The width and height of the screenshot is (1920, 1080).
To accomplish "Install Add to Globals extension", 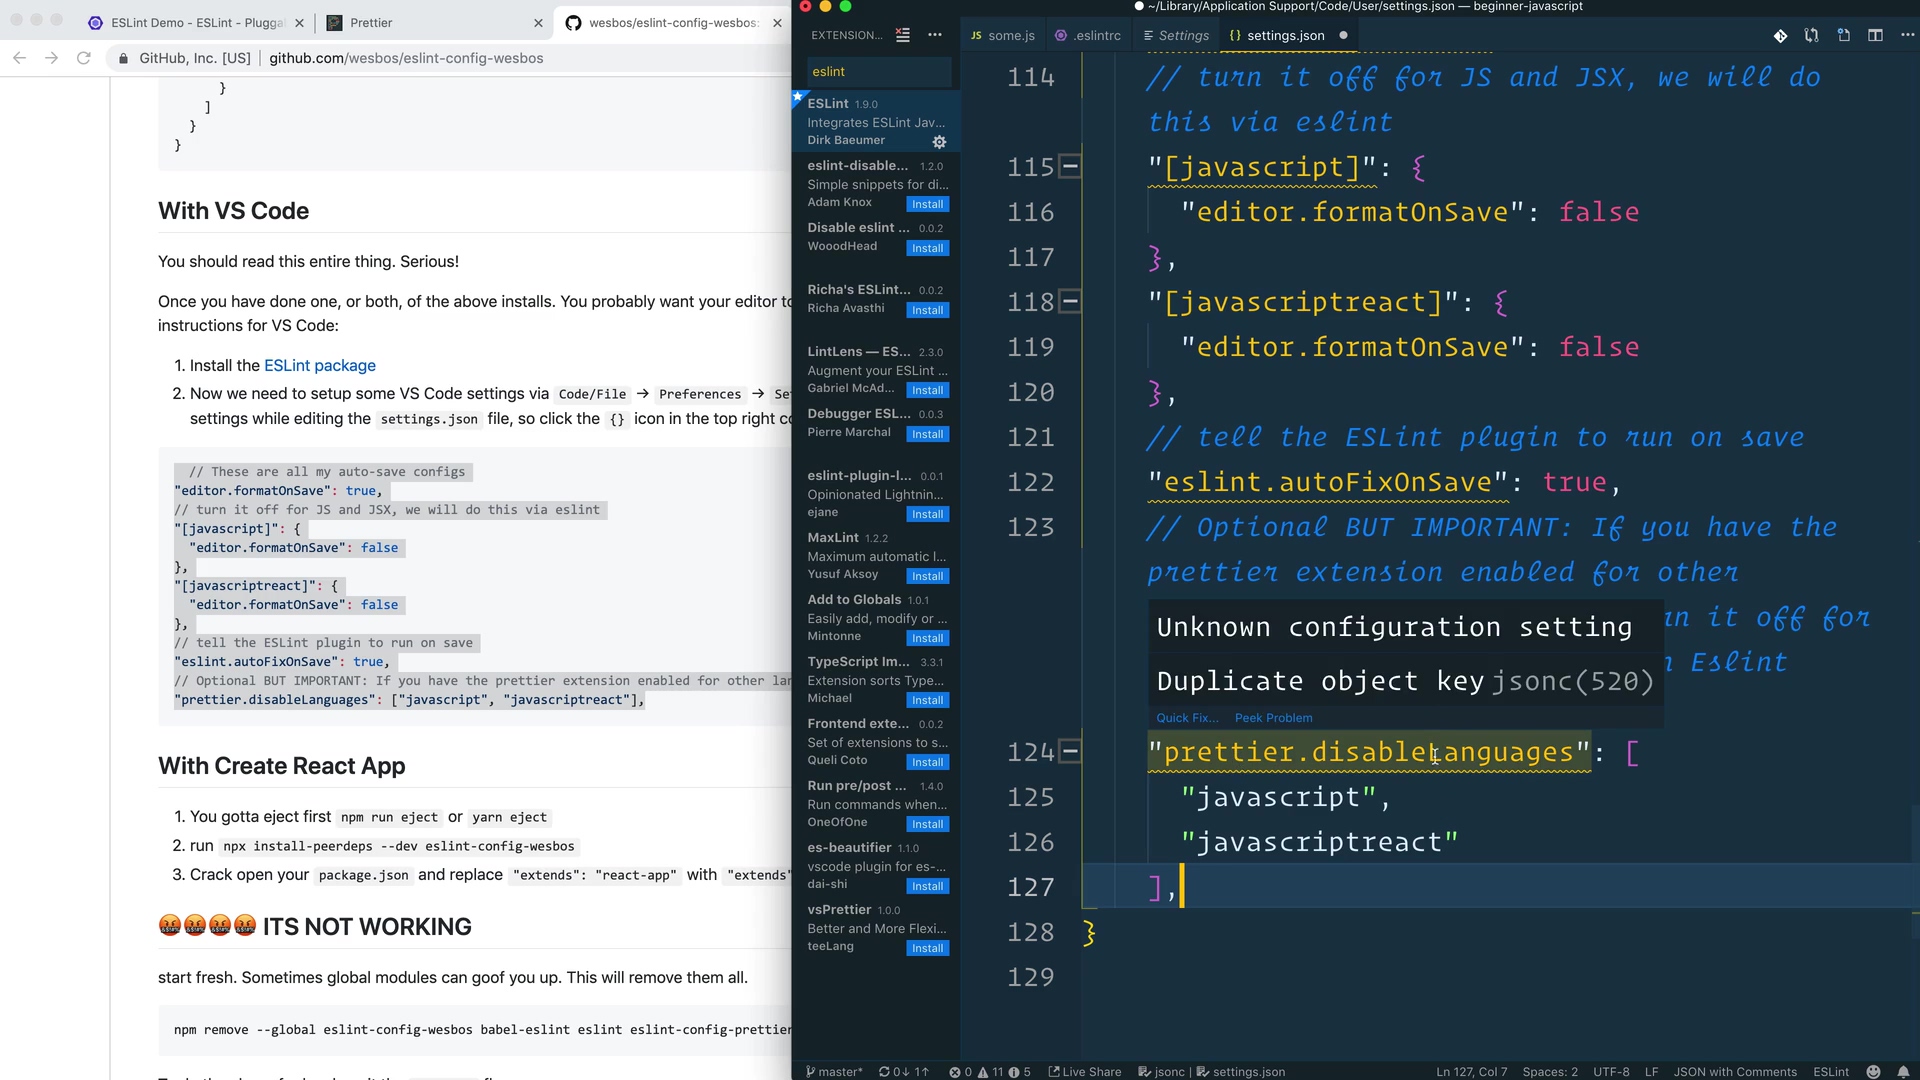I will pyautogui.click(x=927, y=638).
